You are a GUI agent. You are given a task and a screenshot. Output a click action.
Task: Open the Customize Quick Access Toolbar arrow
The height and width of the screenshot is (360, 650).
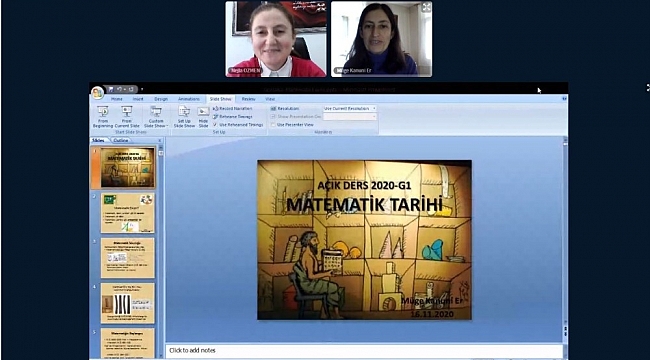[x=142, y=89]
